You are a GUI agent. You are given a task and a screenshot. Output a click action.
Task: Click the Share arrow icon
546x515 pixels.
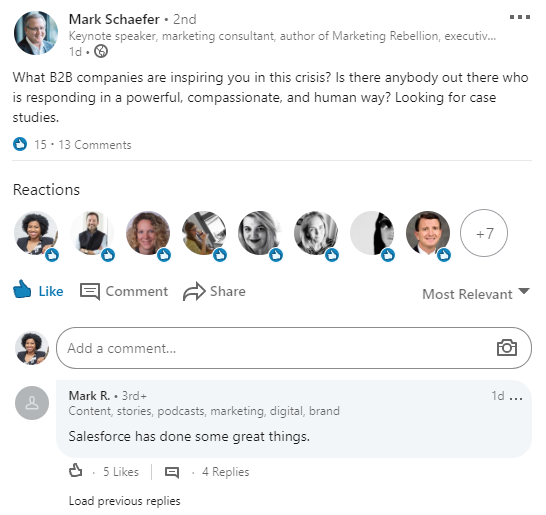[194, 291]
